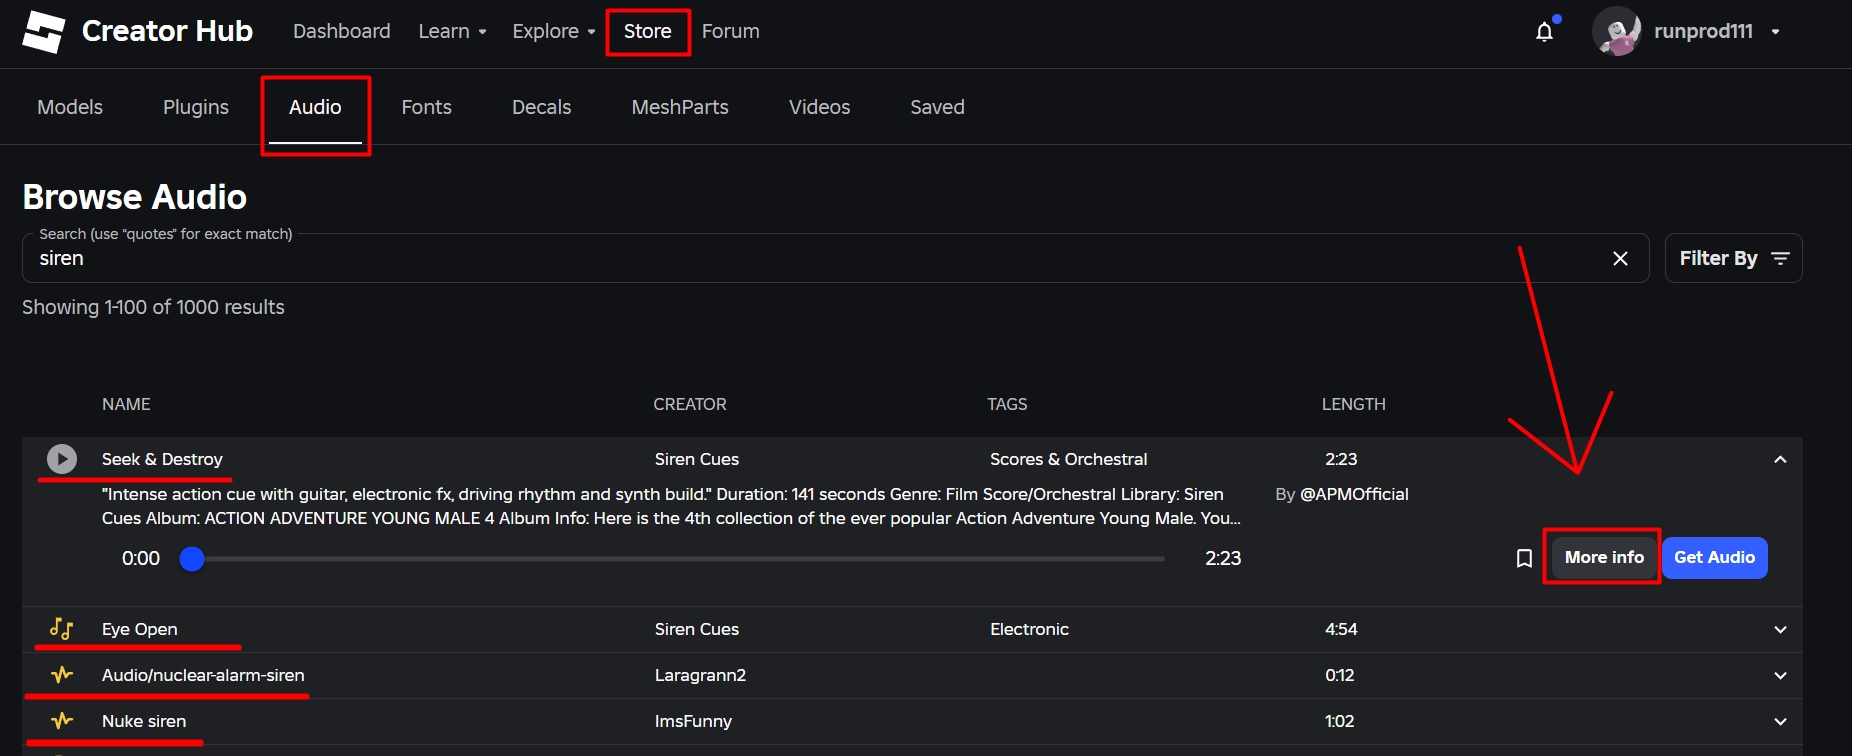Click the ImsFunny creator name

pos(693,721)
